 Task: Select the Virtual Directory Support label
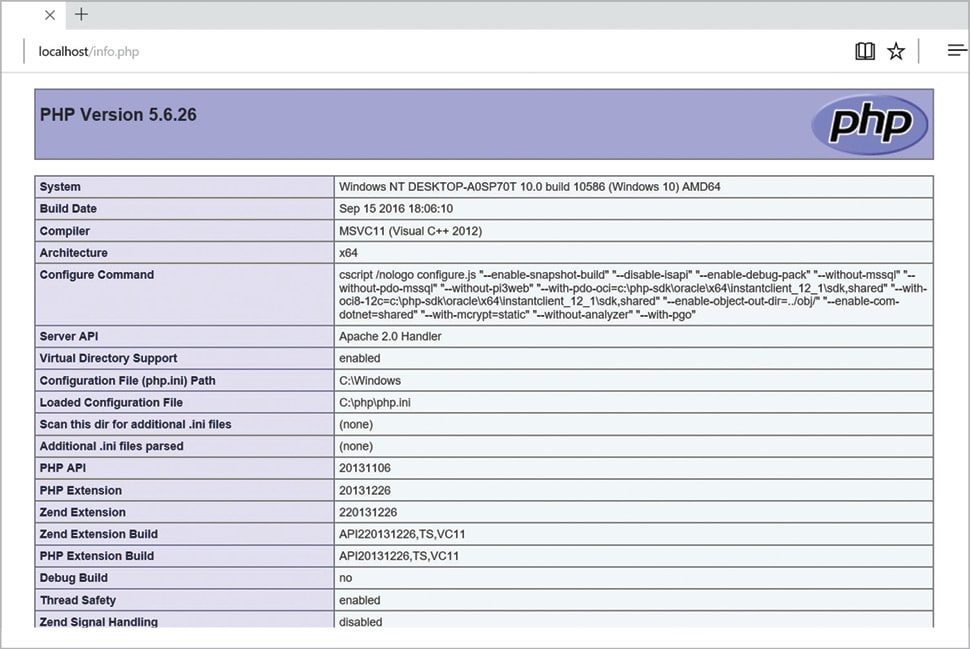pyautogui.click(x=108, y=358)
